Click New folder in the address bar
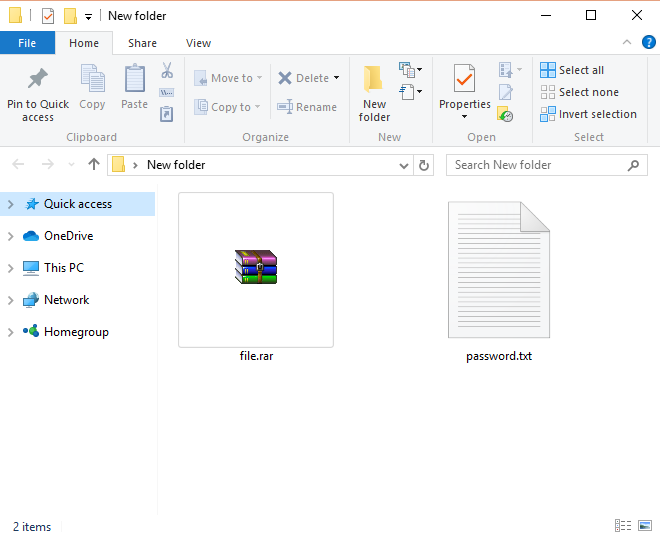 (x=176, y=165)
